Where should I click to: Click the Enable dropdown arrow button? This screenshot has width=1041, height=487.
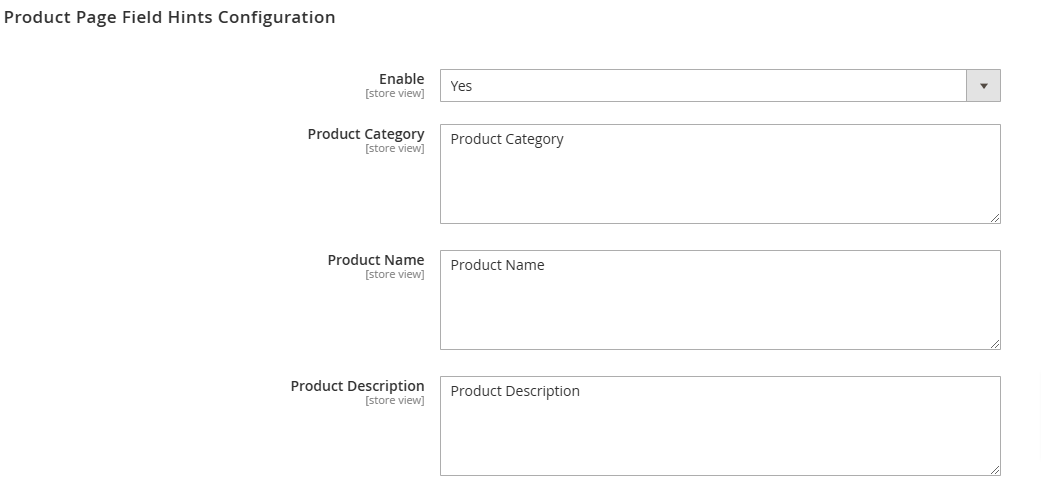coord(983,86)
